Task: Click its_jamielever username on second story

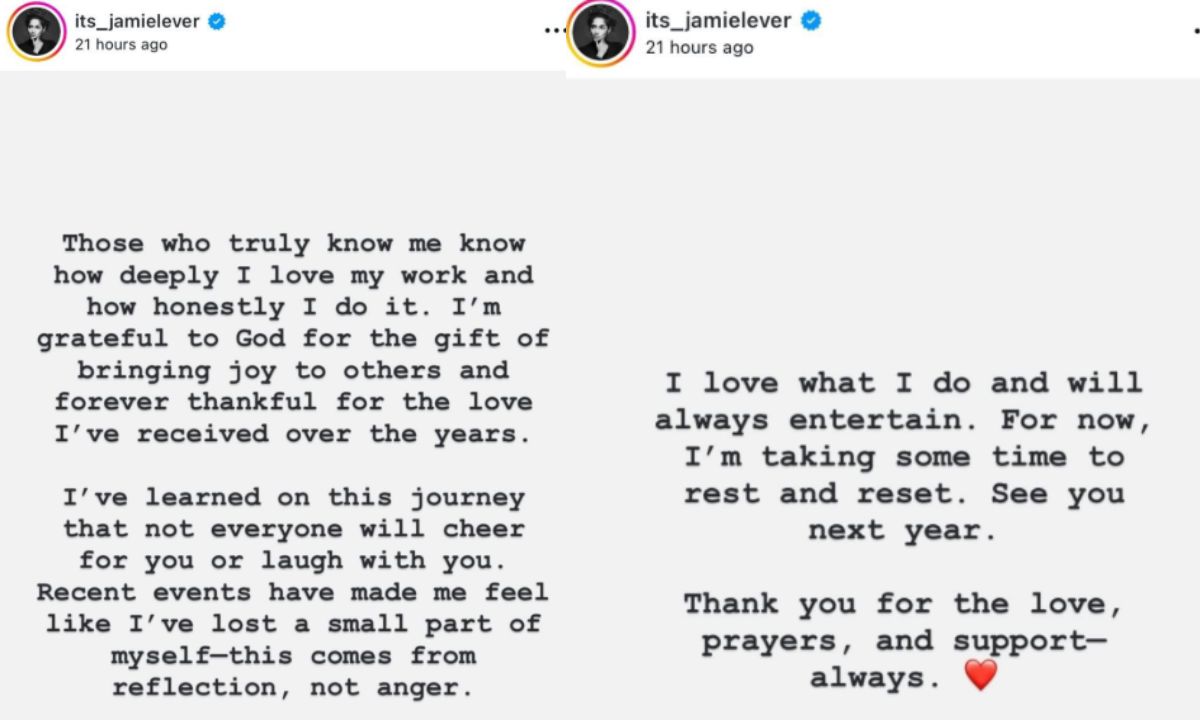Action: [x=718, y=22]
